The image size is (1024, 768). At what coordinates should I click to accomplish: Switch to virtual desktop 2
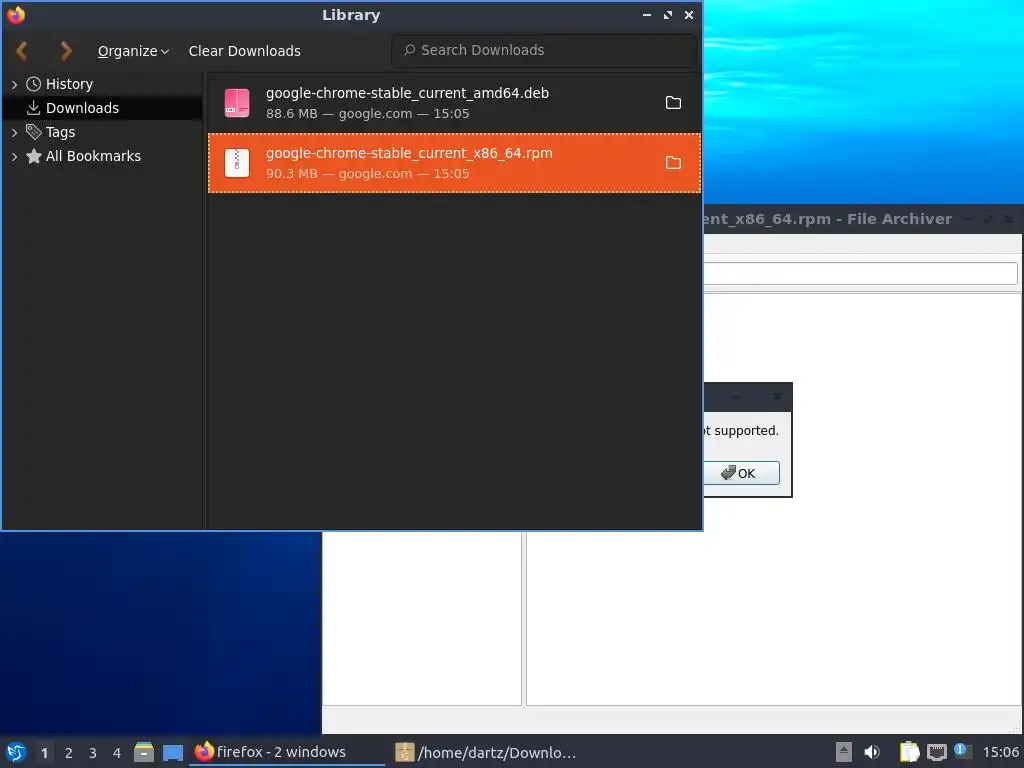pyautogui.click(x=69, y=753)
